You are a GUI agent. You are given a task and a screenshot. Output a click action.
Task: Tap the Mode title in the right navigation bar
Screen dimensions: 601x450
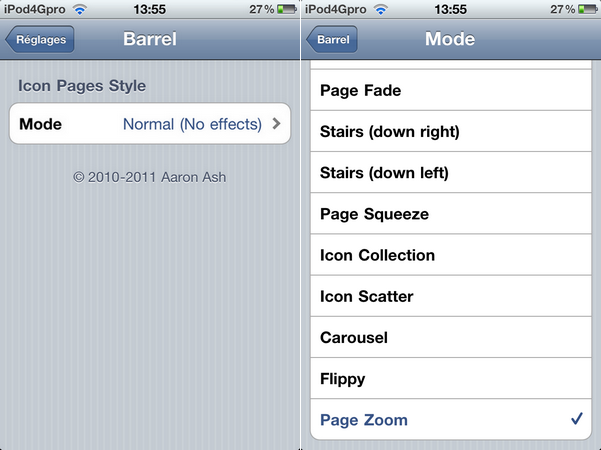click(x=450, y=40)
